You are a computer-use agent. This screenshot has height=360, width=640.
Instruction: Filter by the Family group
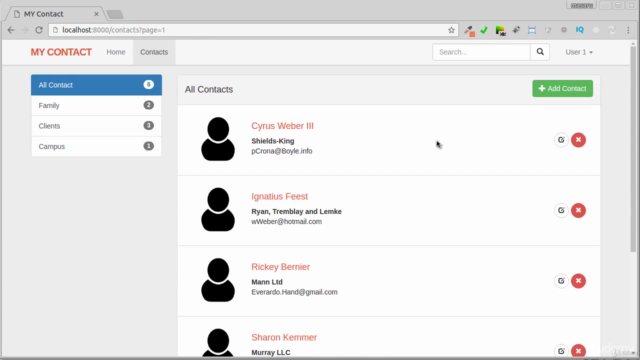pyautogui.click(x=96, y=105)
